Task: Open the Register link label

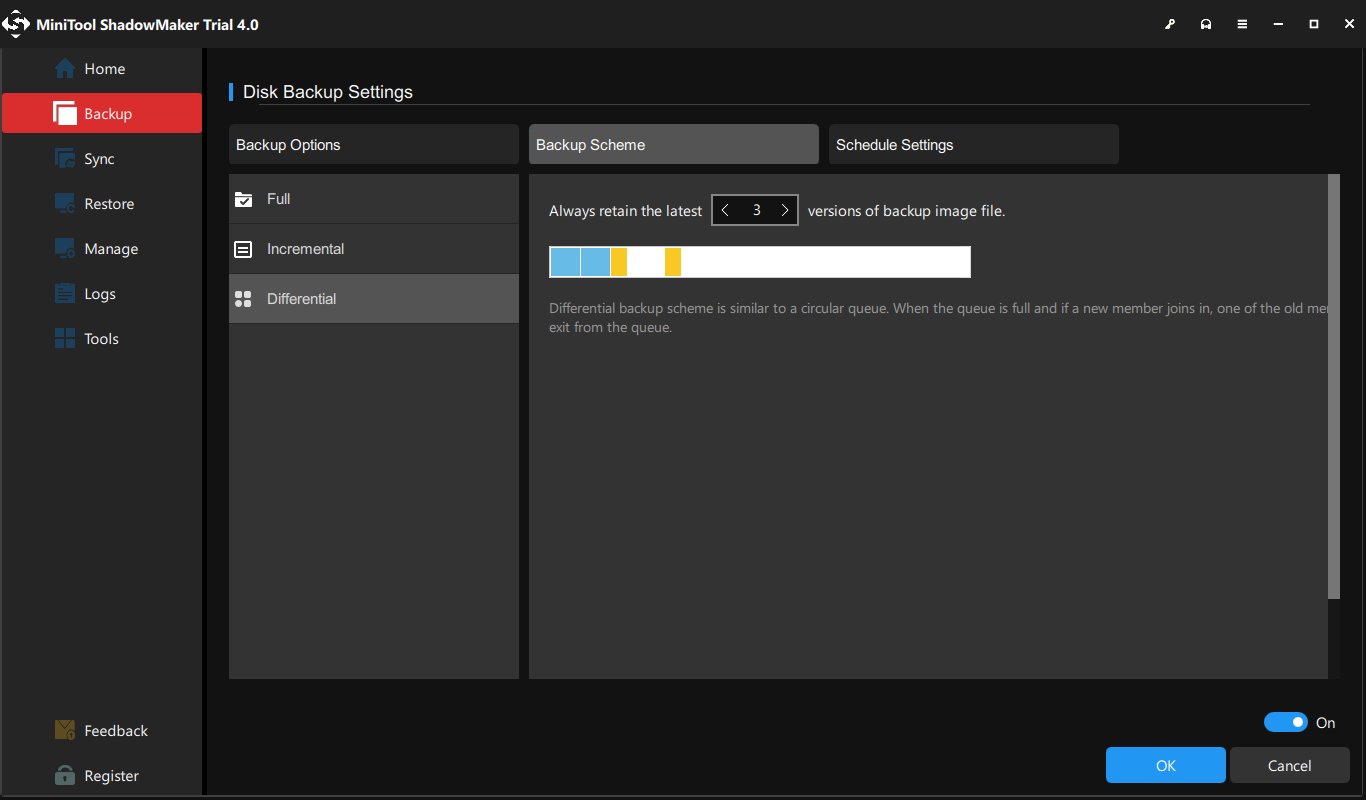Action: (112, 776)
